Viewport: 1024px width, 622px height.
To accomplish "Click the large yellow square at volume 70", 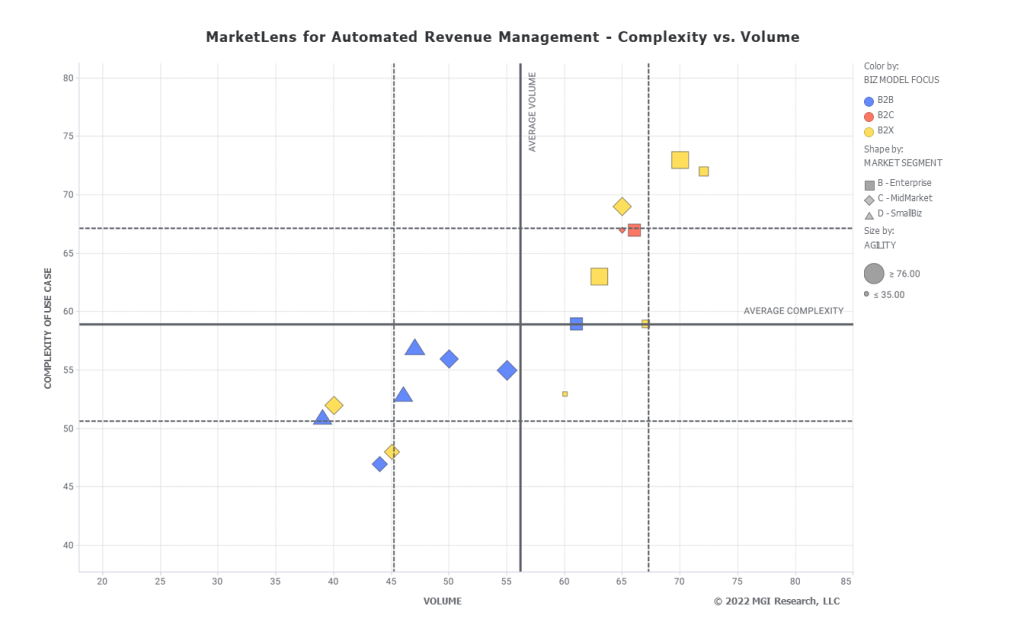I will [680, 160].
